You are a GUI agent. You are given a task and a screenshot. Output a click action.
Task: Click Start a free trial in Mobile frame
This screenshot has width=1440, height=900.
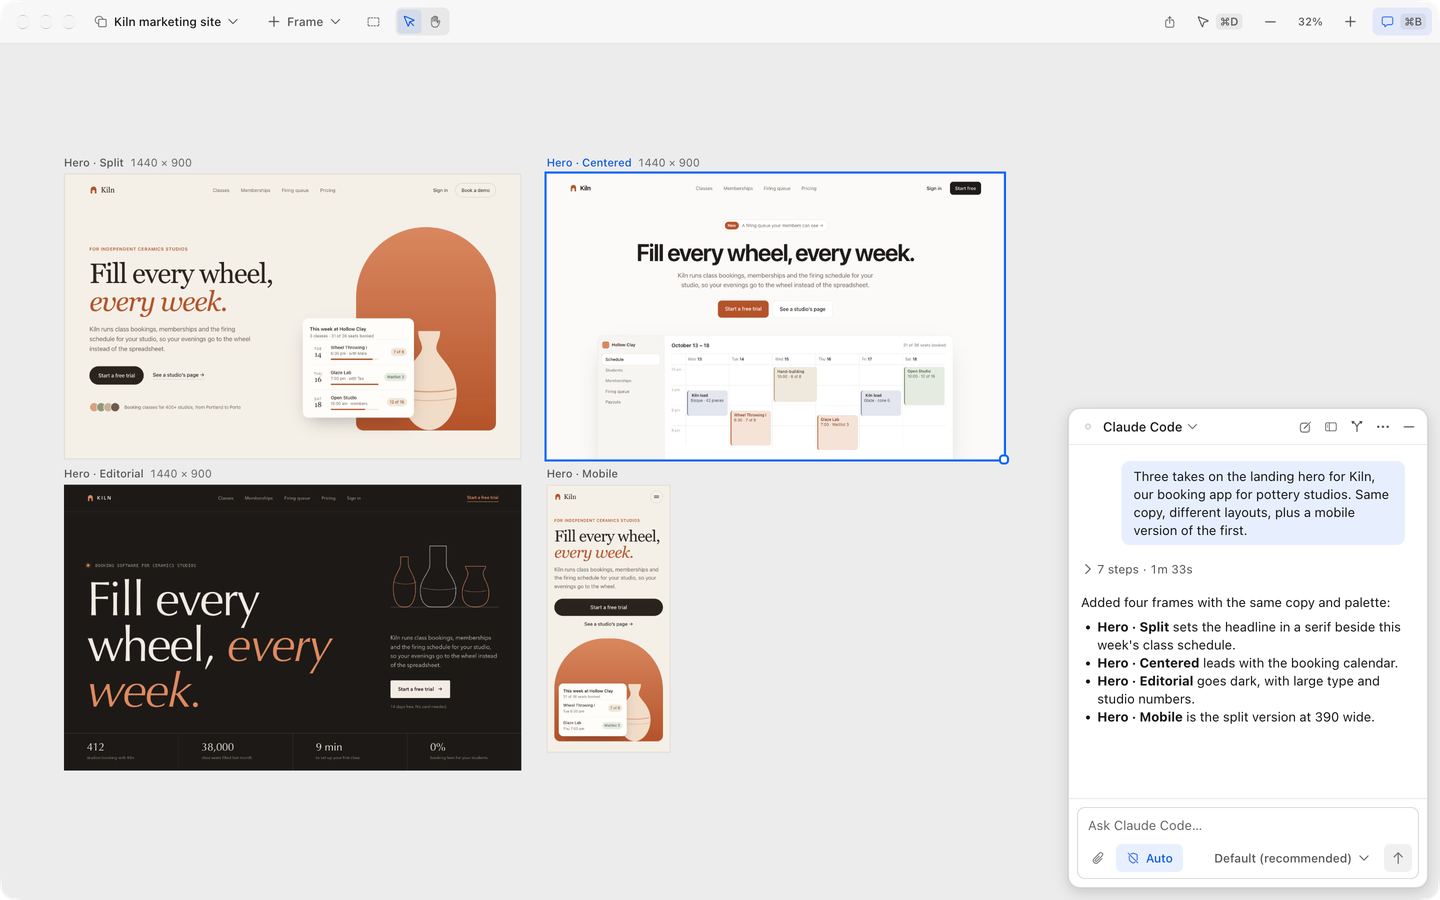tap(608, 607)
